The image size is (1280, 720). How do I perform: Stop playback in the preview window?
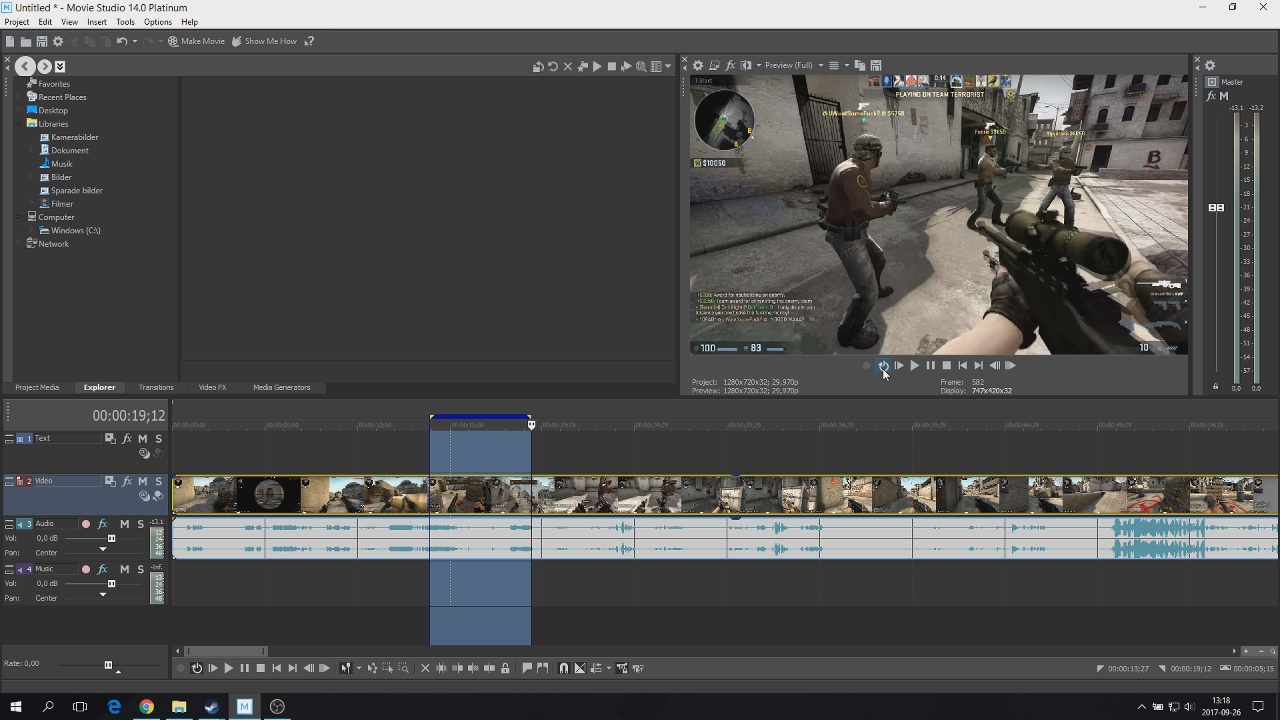[x=946, y=365]
